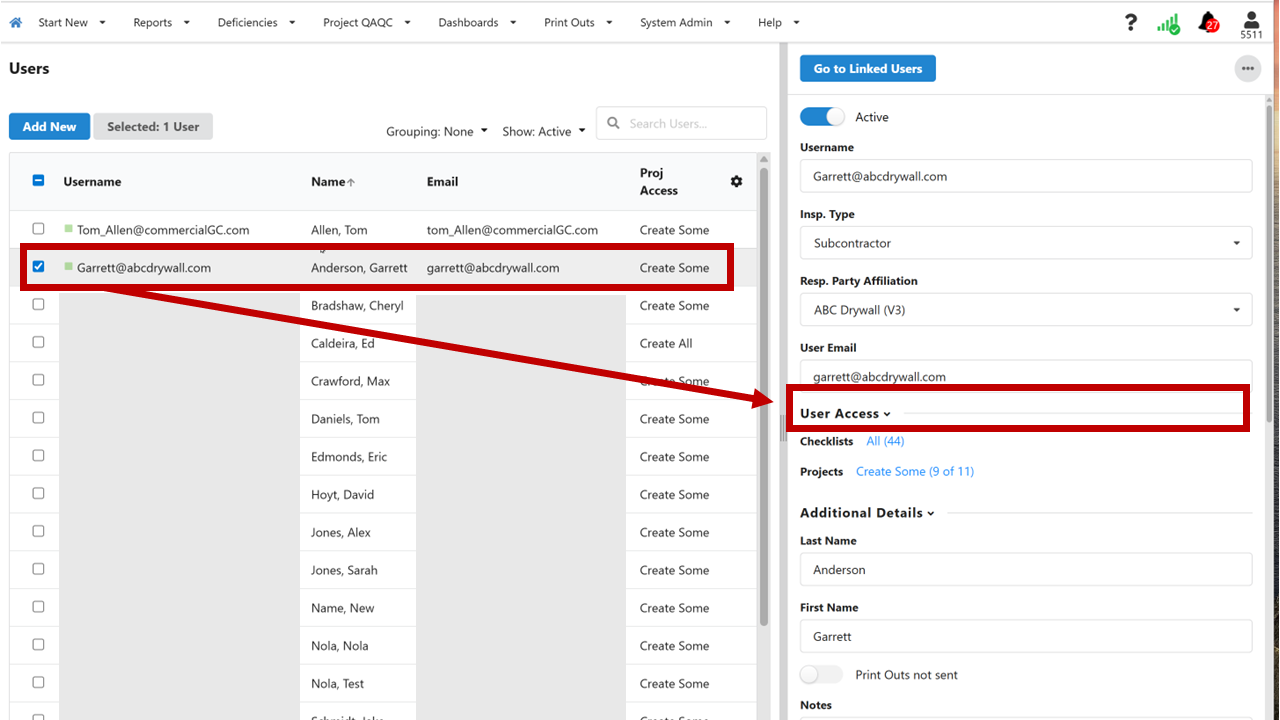Select checkbox for Bradshaw, Cheryl
This screenshot has width=1280, height=720.
coord(38,304)
